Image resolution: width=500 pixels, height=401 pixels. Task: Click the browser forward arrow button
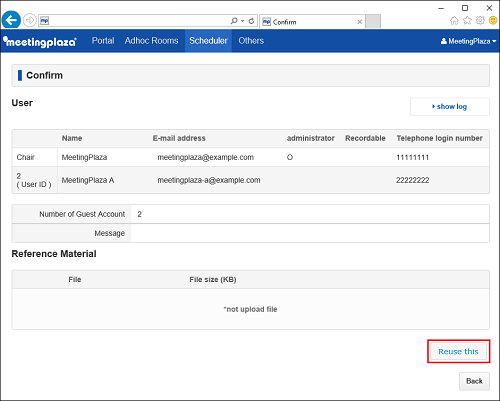click(30, 20)
